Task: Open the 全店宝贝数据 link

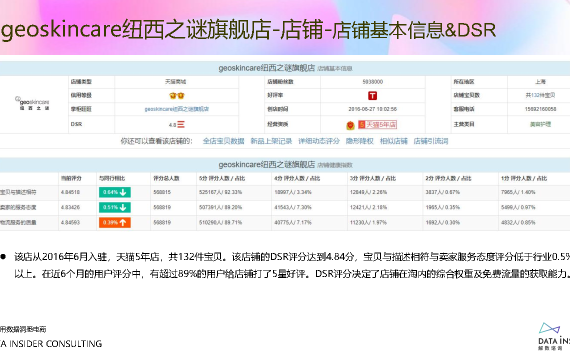Action: [x=224, y=141]
